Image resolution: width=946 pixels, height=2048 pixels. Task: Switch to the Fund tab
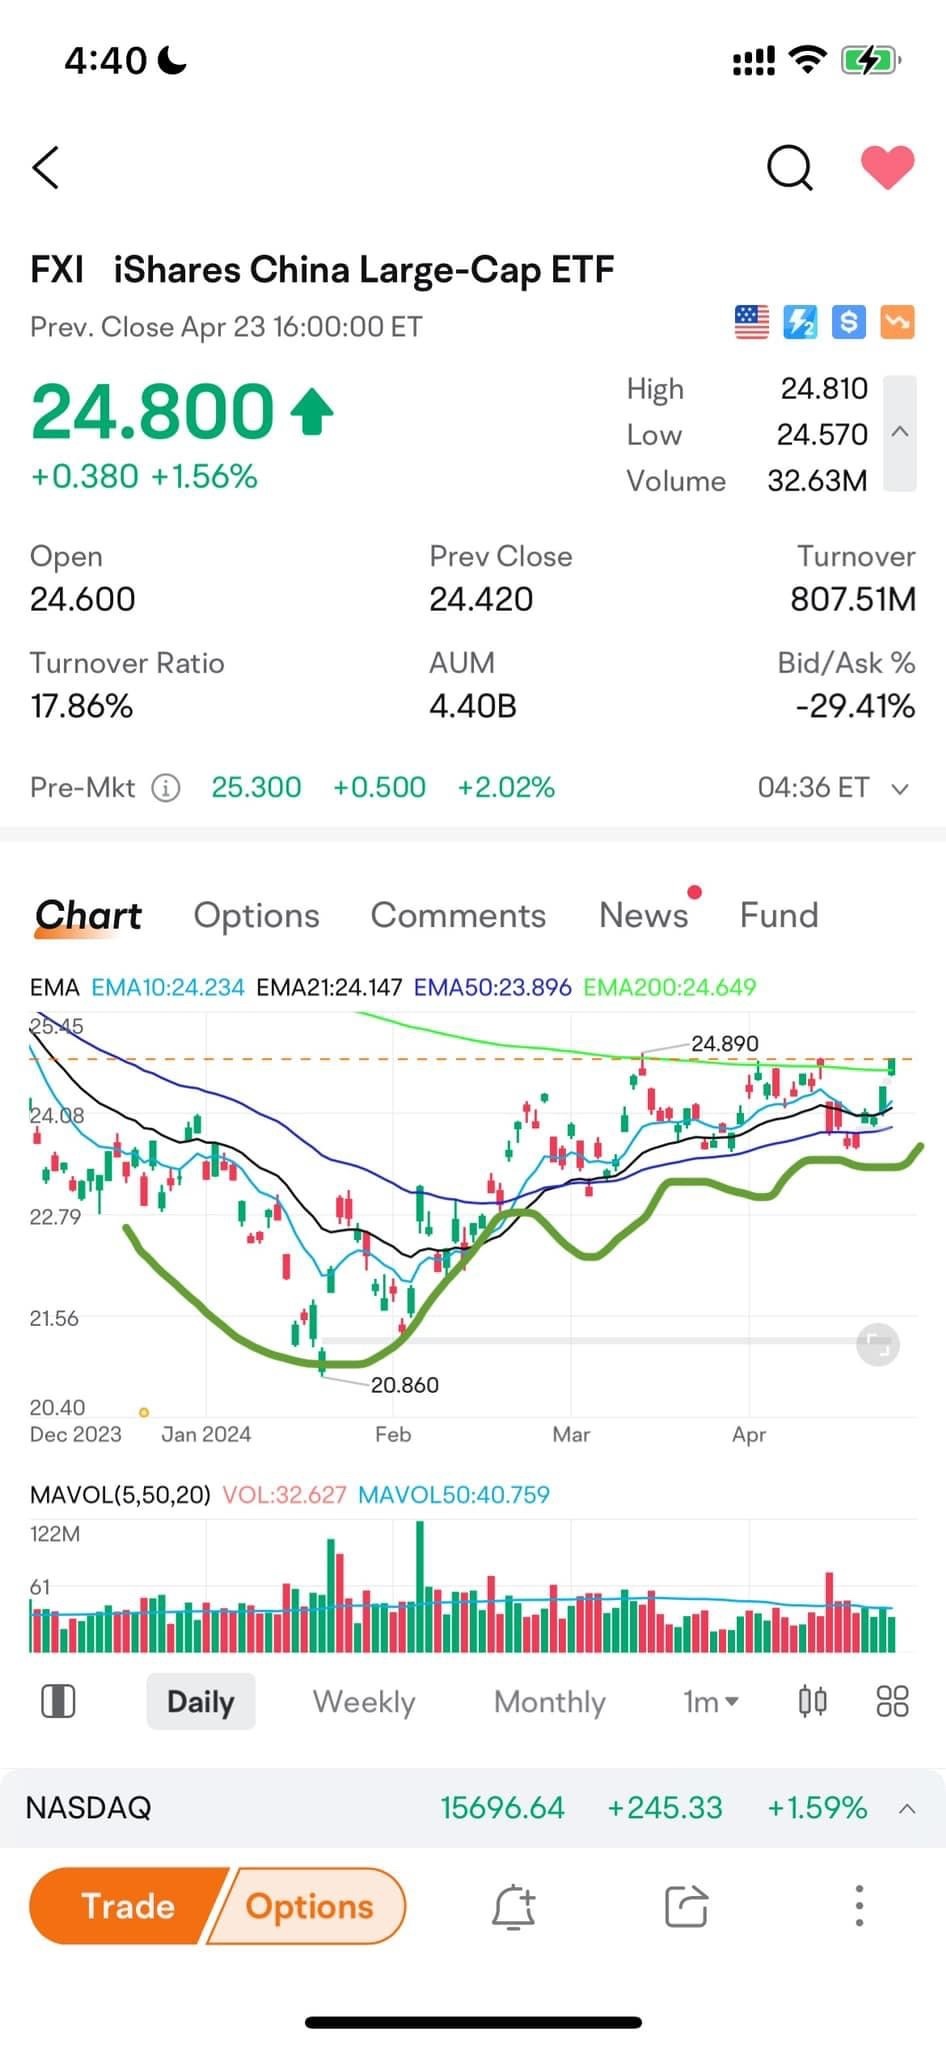[778, 915]
